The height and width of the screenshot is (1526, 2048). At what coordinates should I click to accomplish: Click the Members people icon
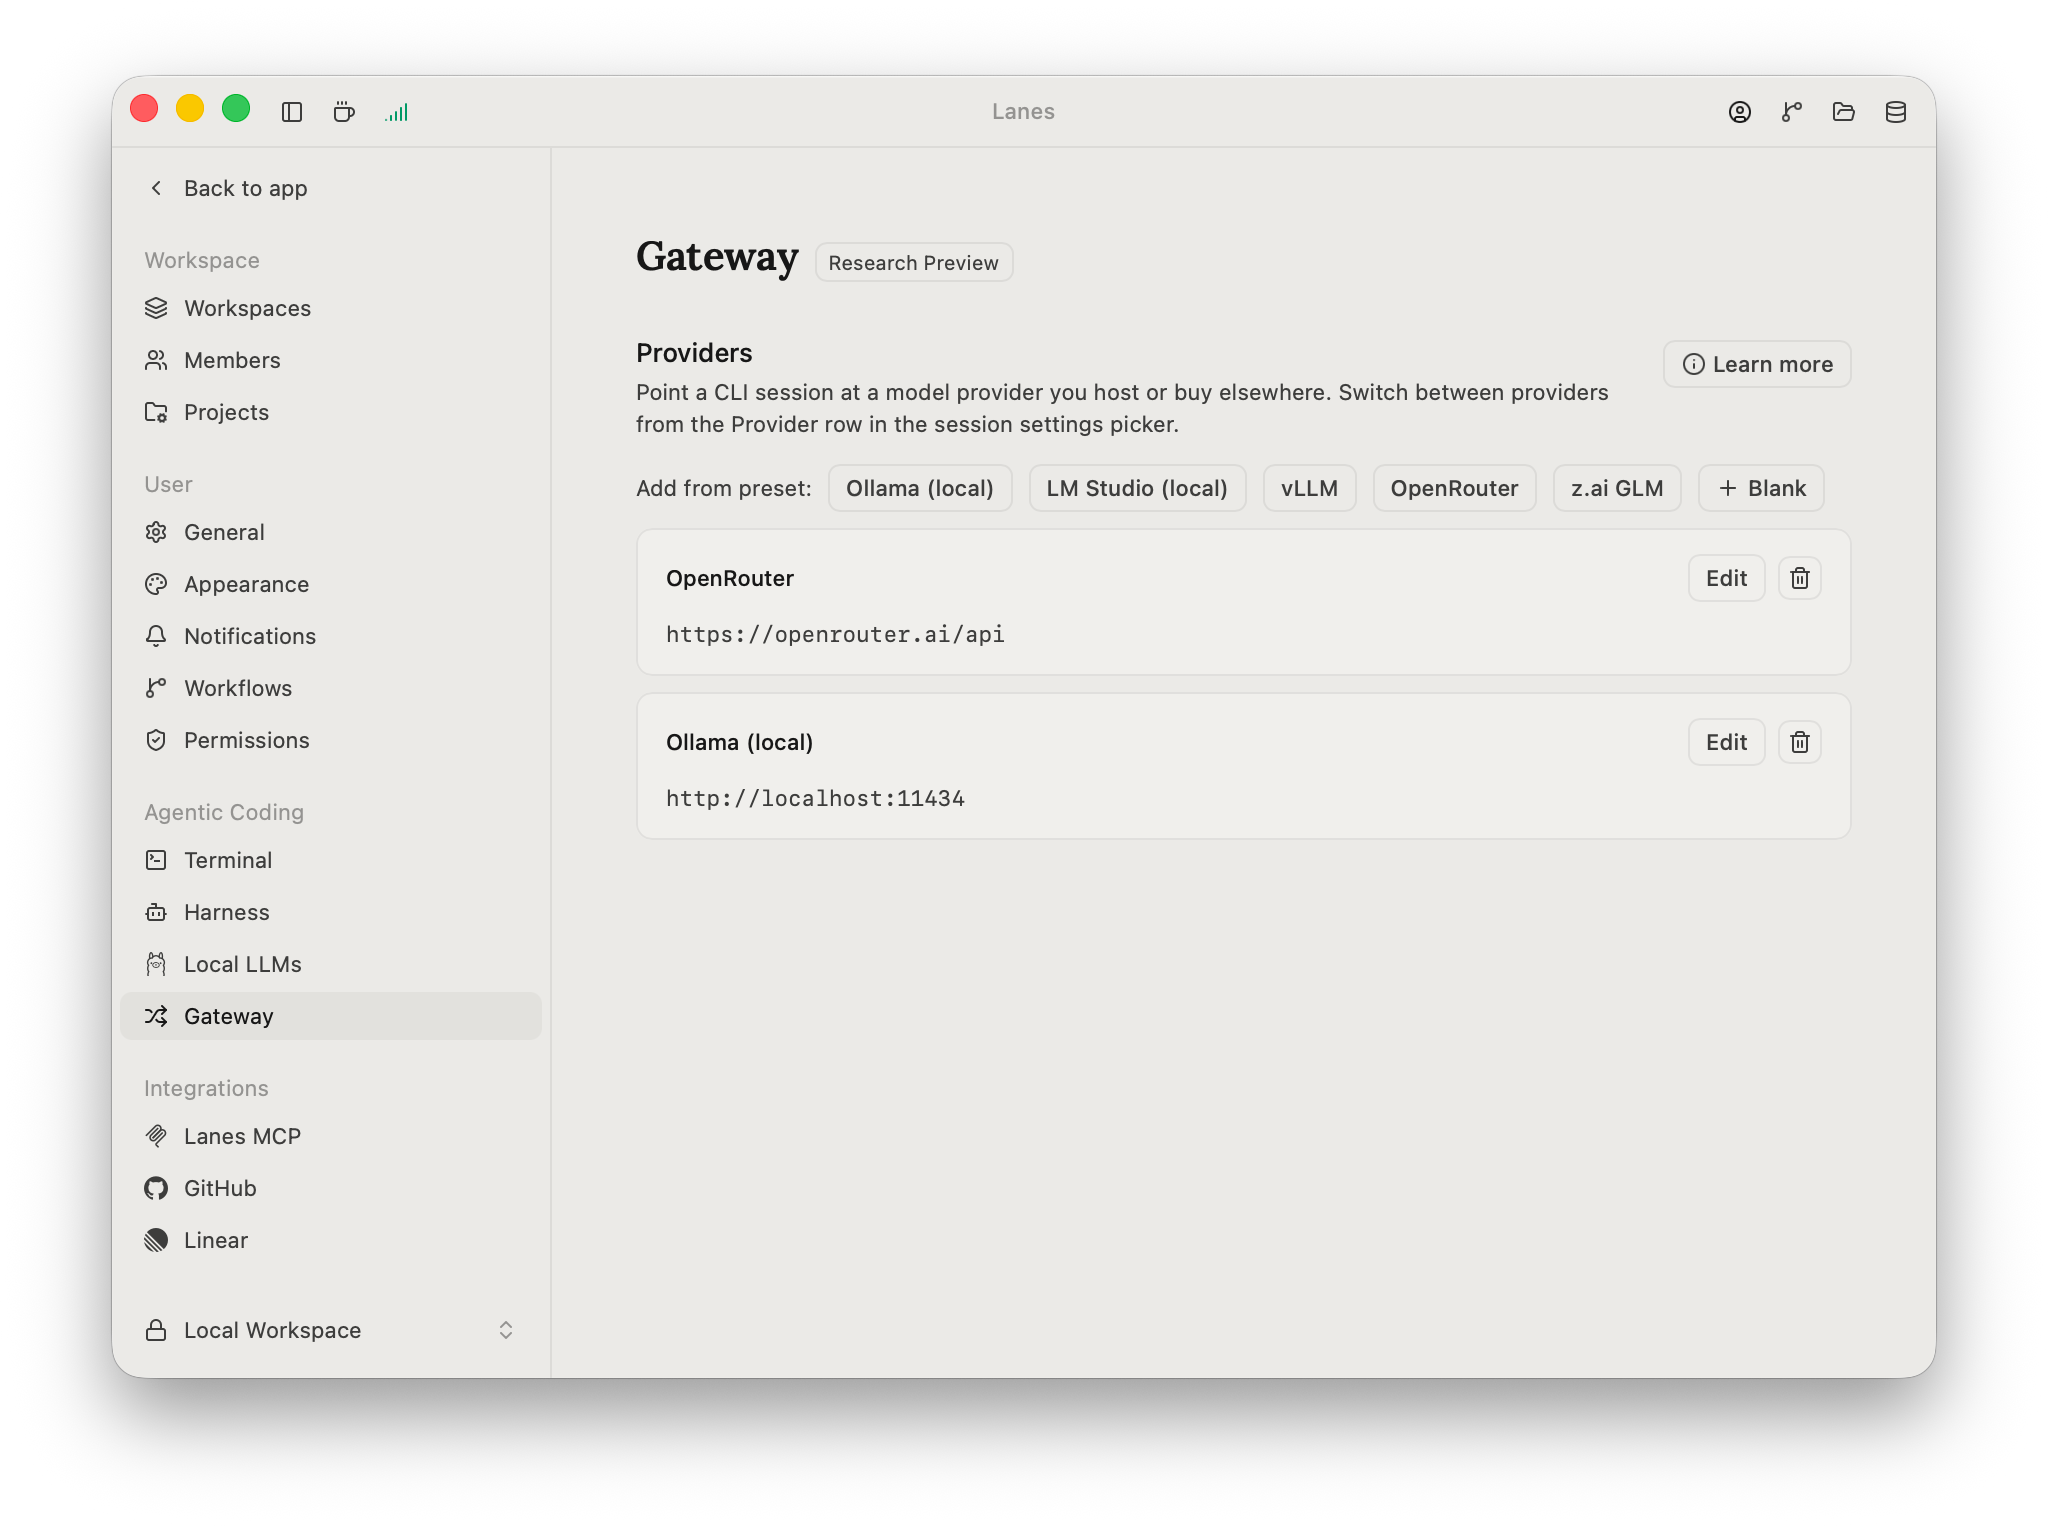(156, 360)
